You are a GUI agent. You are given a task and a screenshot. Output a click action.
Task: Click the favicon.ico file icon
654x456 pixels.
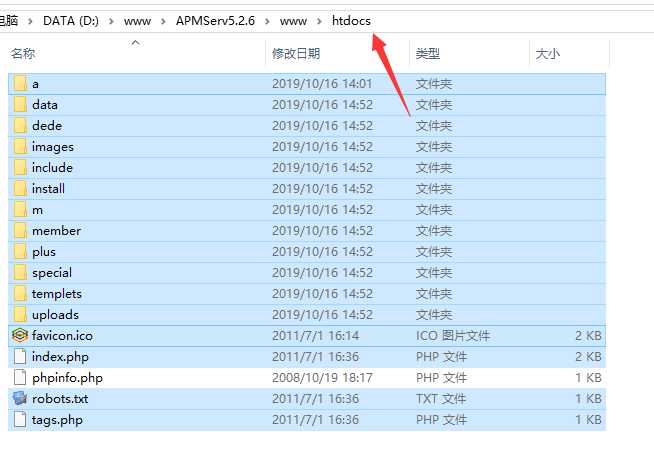click(x=20, y=335)
